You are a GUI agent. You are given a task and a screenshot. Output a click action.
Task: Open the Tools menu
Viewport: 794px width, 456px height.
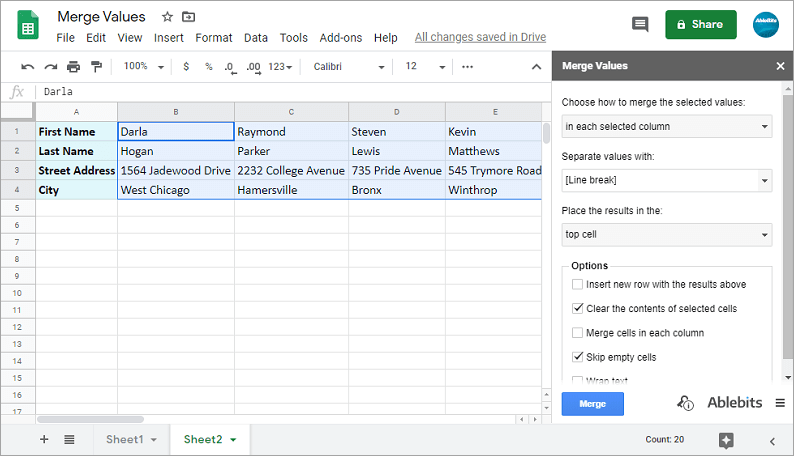(x=294, y=38)
